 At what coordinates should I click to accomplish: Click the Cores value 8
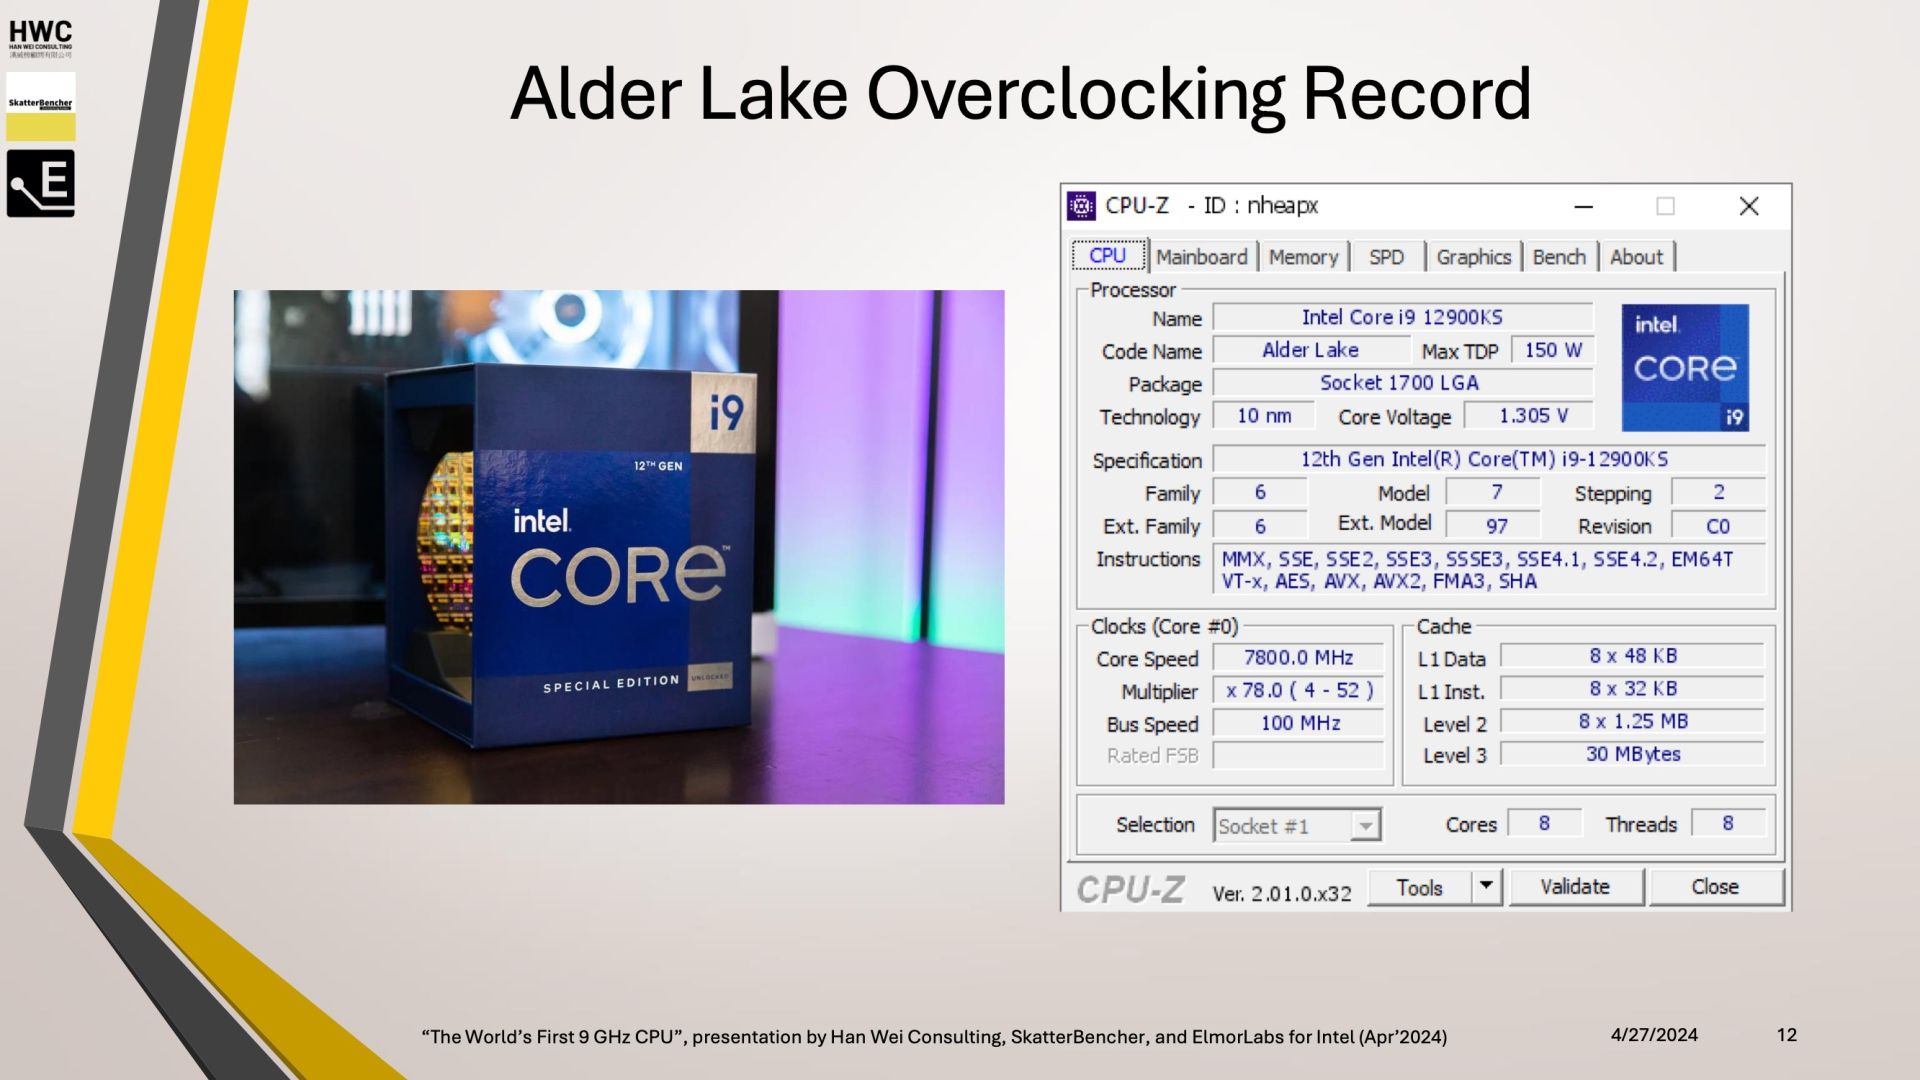coord(1544,823)
